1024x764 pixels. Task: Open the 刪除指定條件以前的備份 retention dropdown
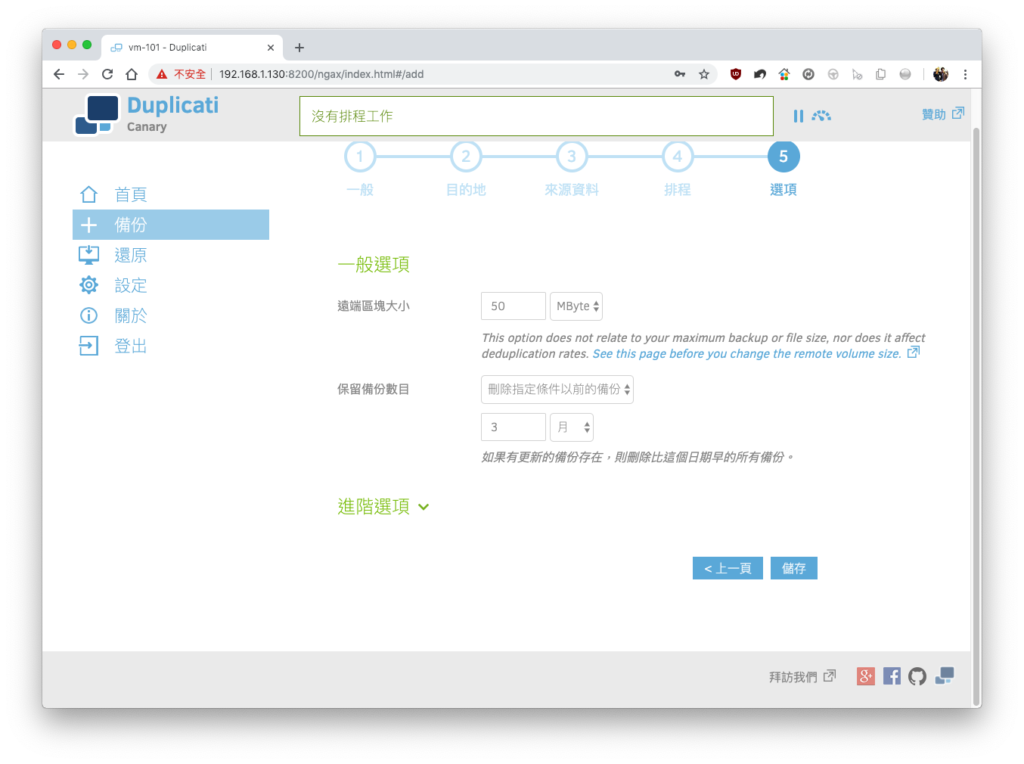557,389
